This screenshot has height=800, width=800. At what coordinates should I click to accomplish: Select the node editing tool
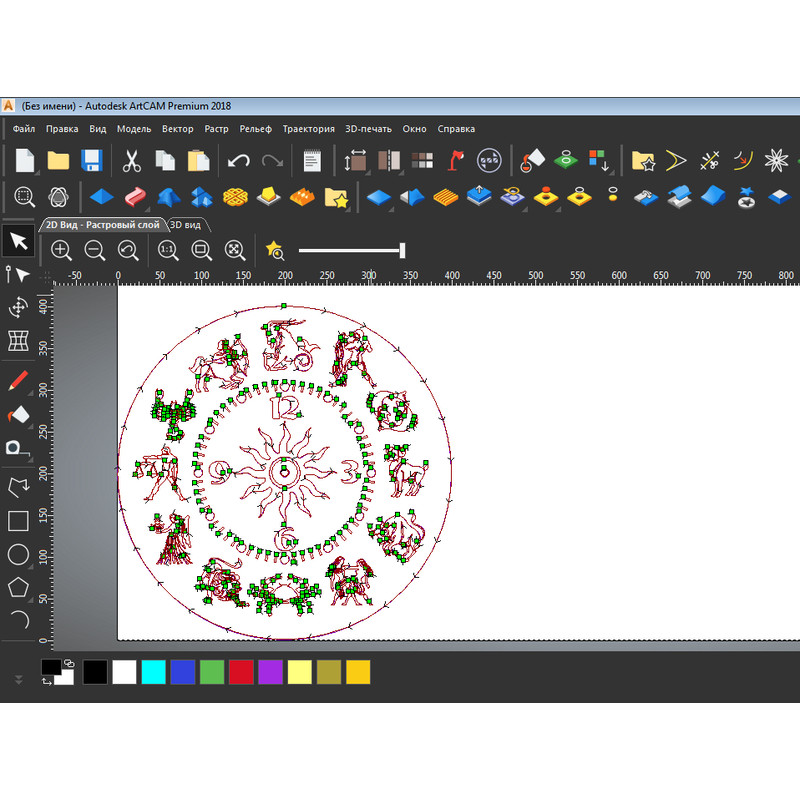(16, 276)
